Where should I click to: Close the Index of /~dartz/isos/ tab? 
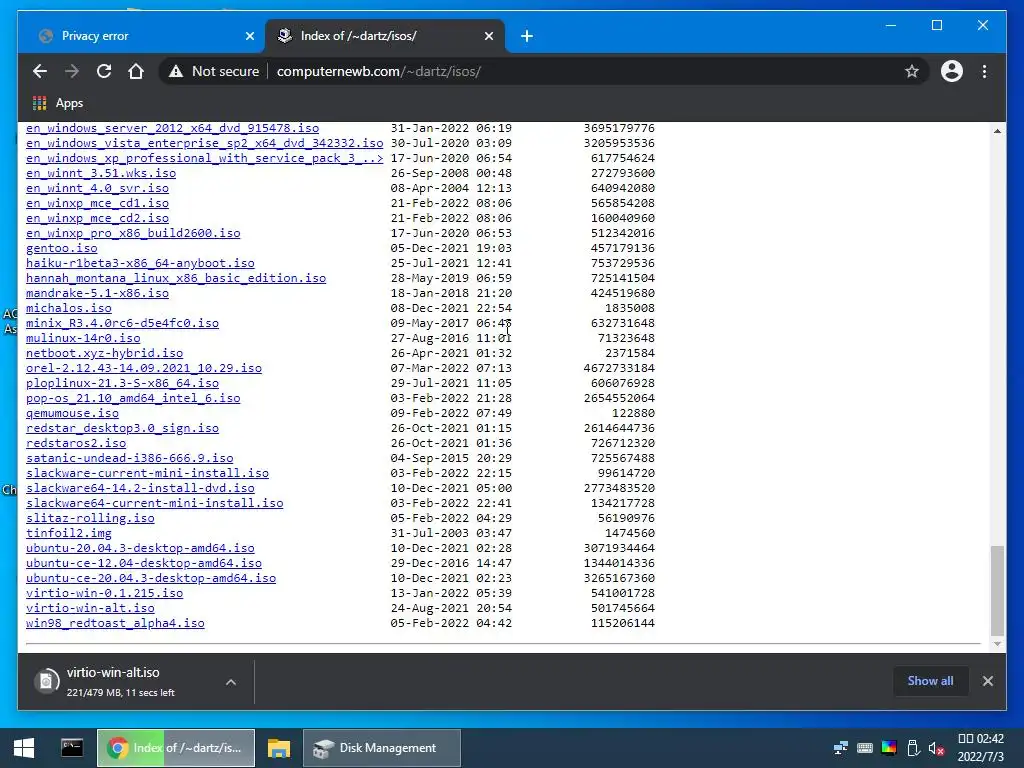tap(488, 36)
